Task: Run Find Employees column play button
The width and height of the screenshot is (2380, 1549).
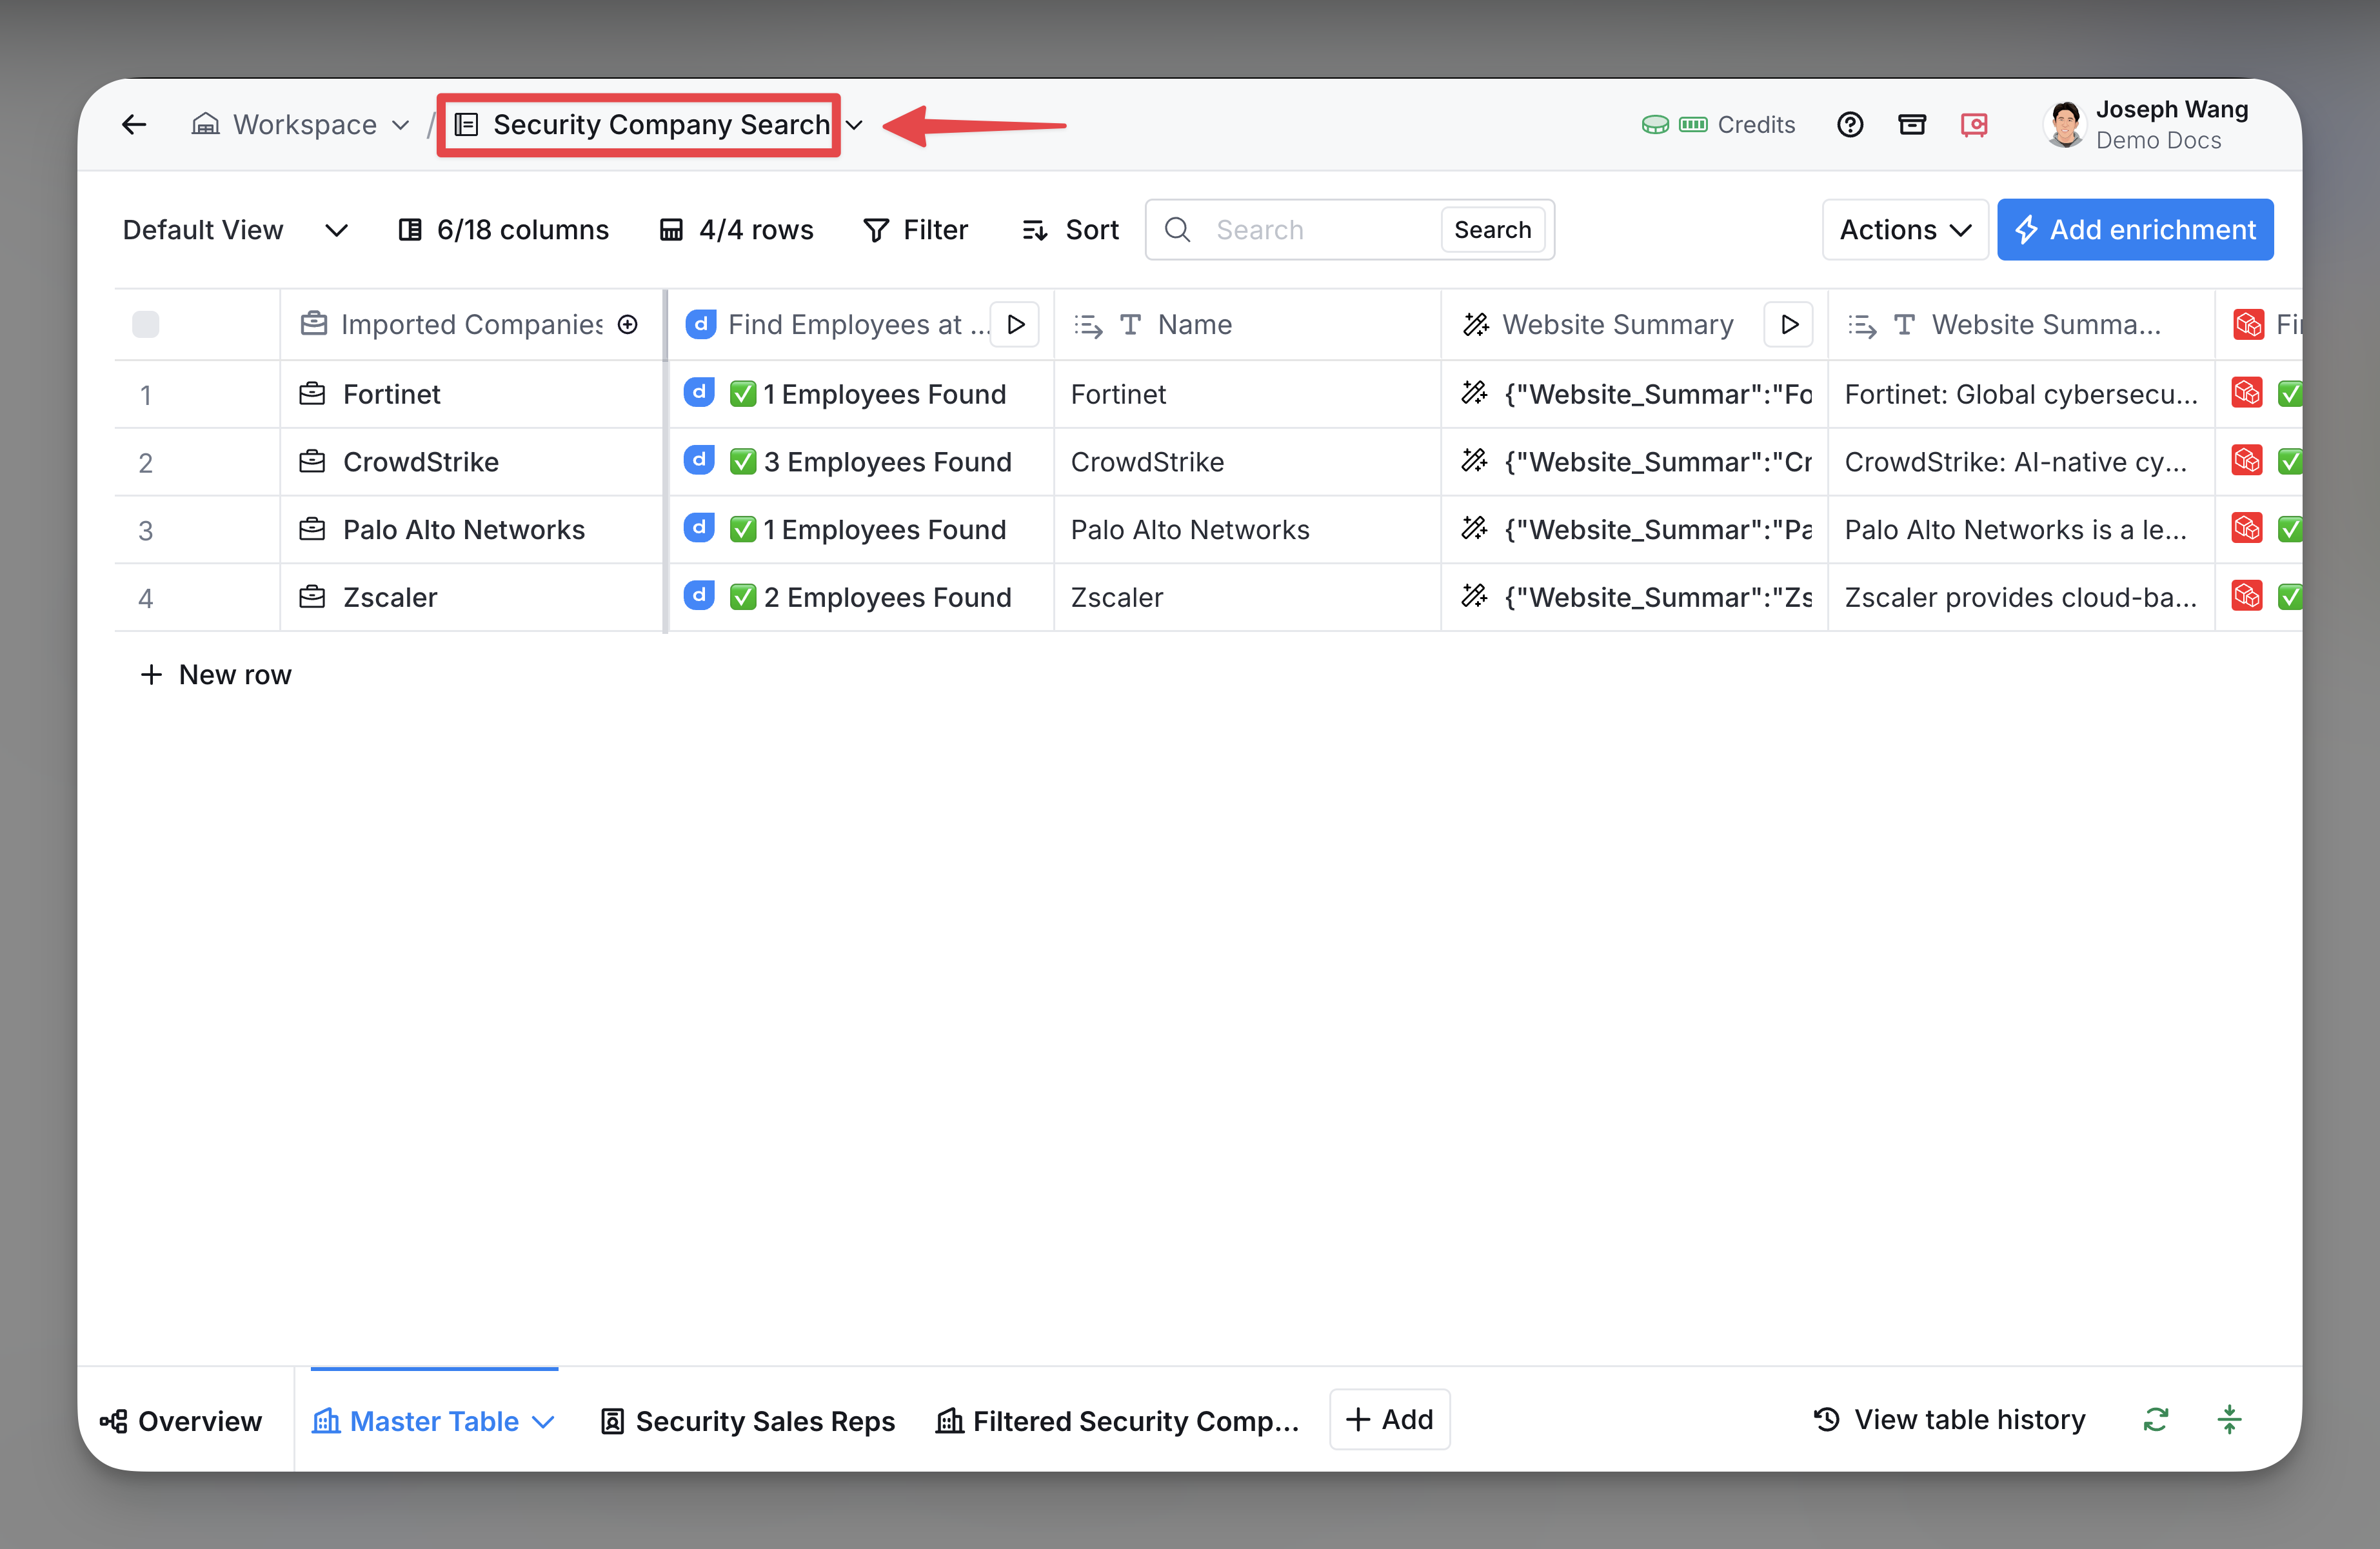Action: click(1016, 324)
